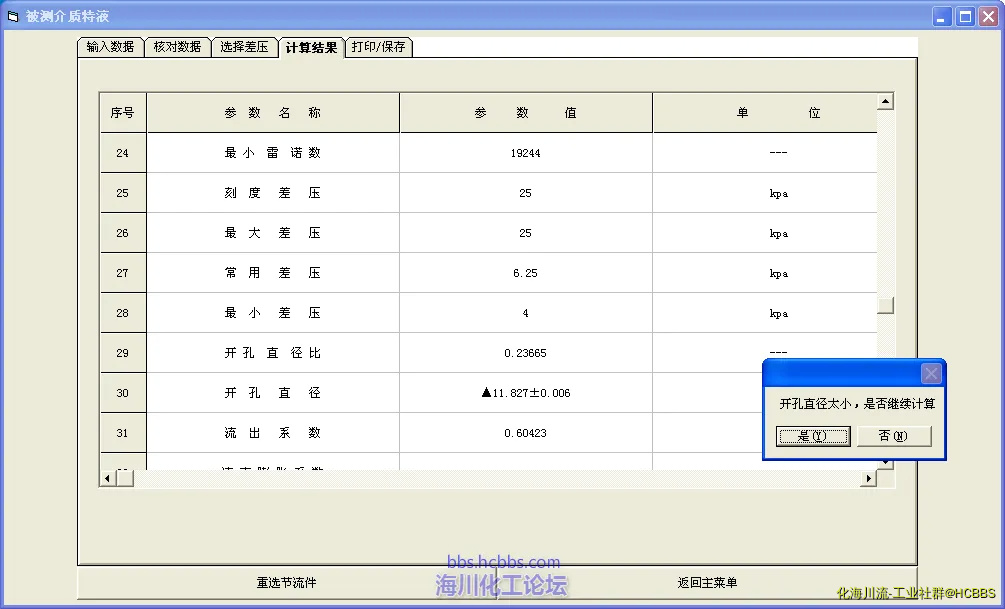The height and width of the screenshot is (609, 1005).
Task: Open the 核对数据 tab
Action: (177, 47)
